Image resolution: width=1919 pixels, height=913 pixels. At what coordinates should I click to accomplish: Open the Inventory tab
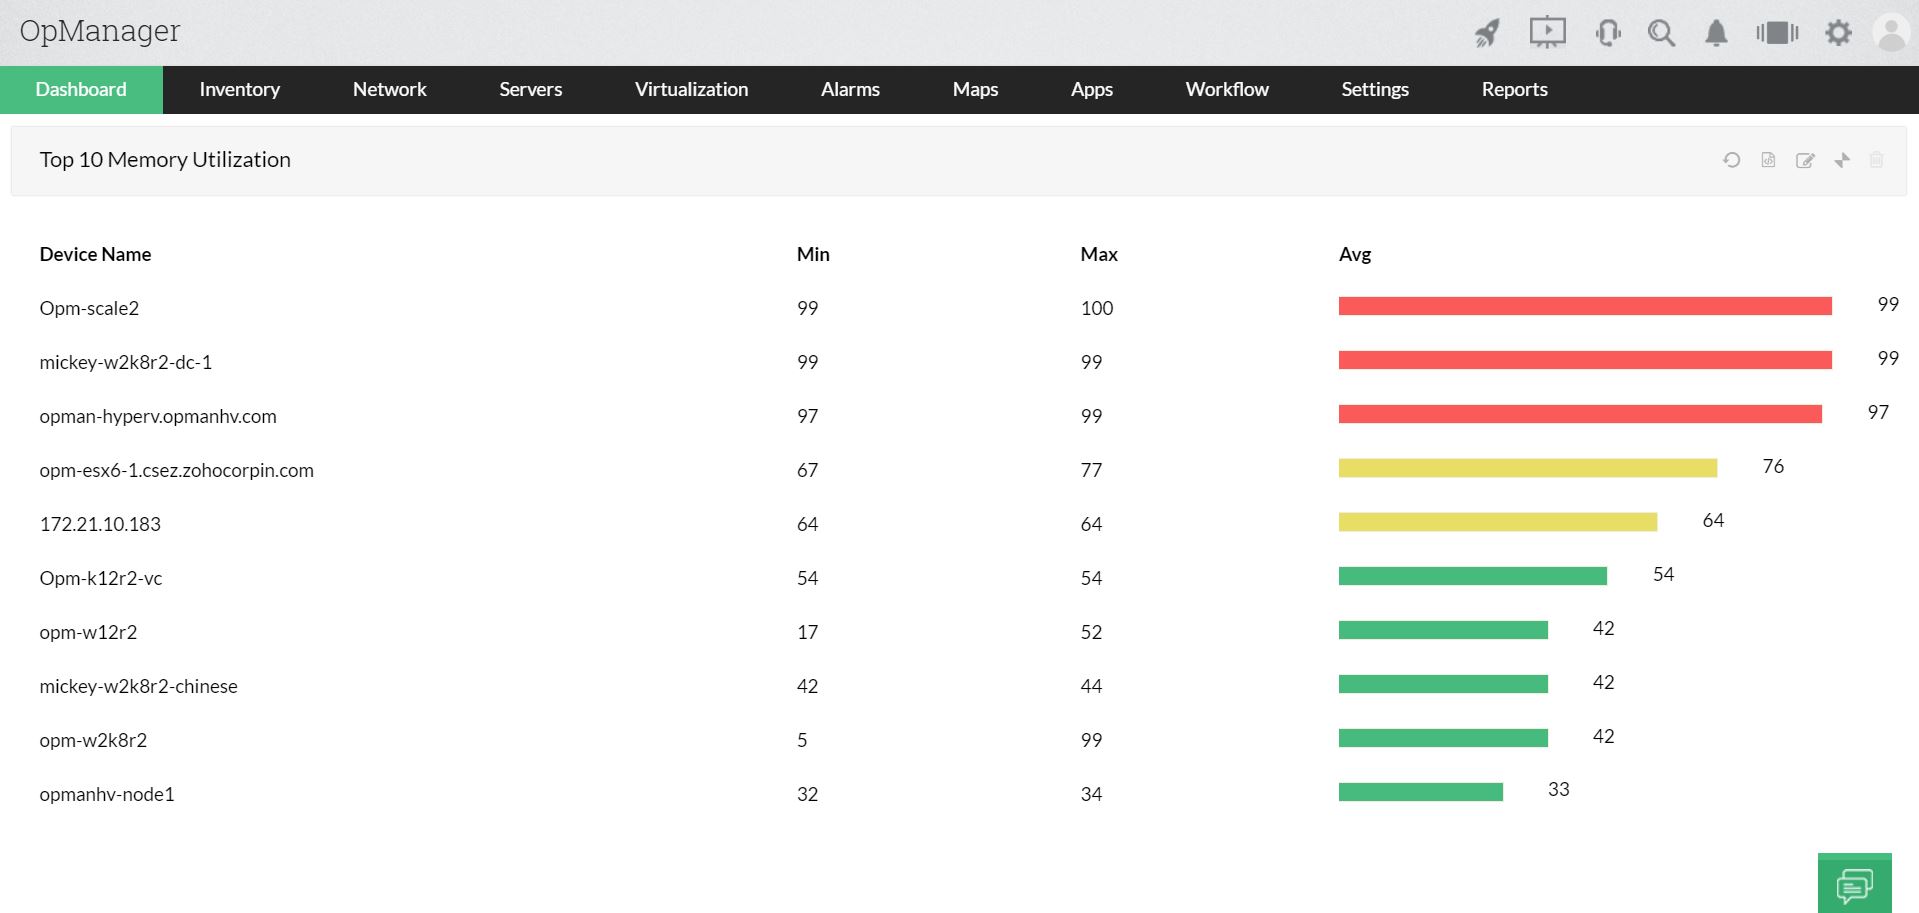(239, 90)
